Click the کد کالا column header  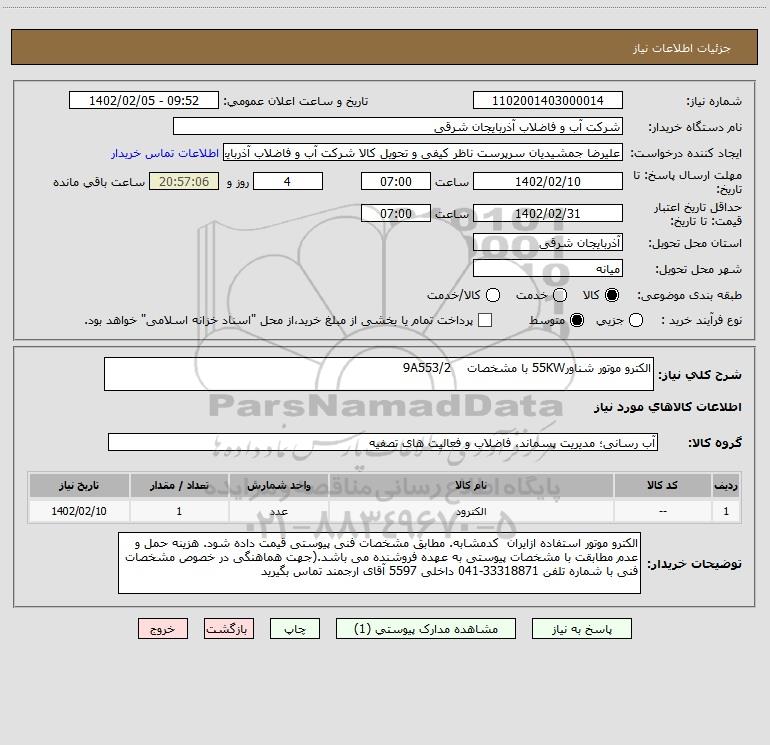pyautogui.click(x=662, y=485)
